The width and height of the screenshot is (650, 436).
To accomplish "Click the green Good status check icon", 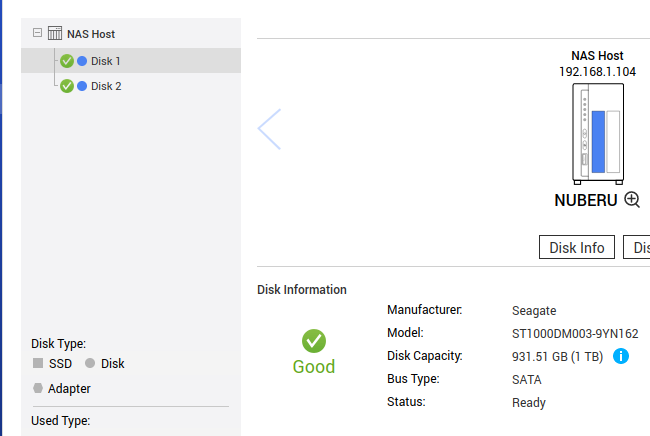I will pos(314,341).
